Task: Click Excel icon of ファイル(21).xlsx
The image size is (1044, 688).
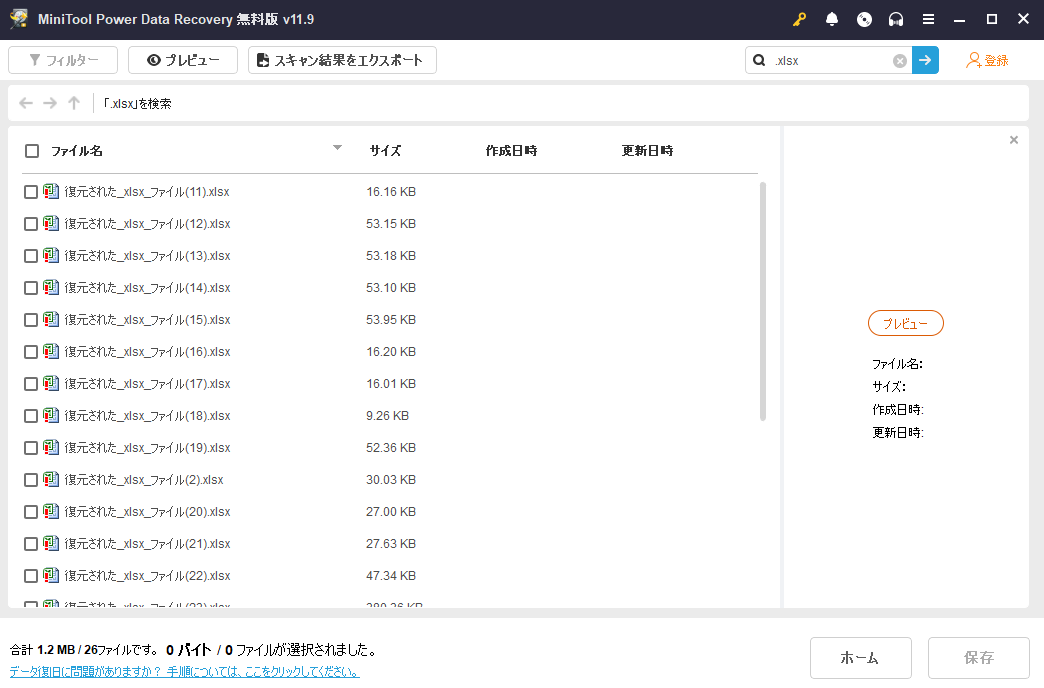Action: 51,543
